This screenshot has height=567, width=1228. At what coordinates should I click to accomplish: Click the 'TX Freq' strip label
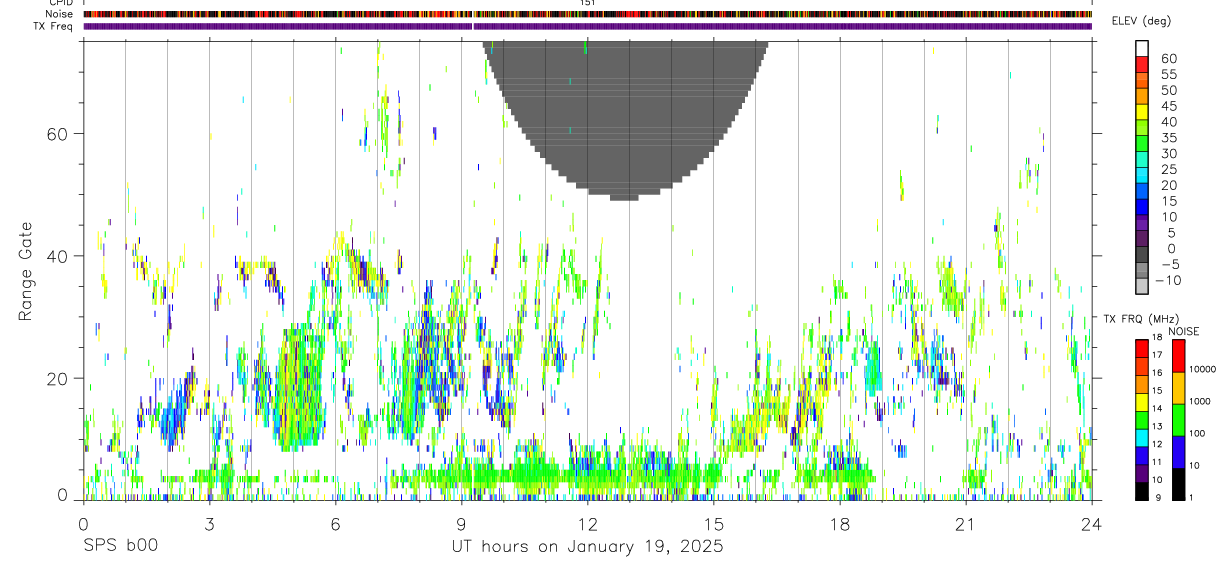tap(54, 26)
